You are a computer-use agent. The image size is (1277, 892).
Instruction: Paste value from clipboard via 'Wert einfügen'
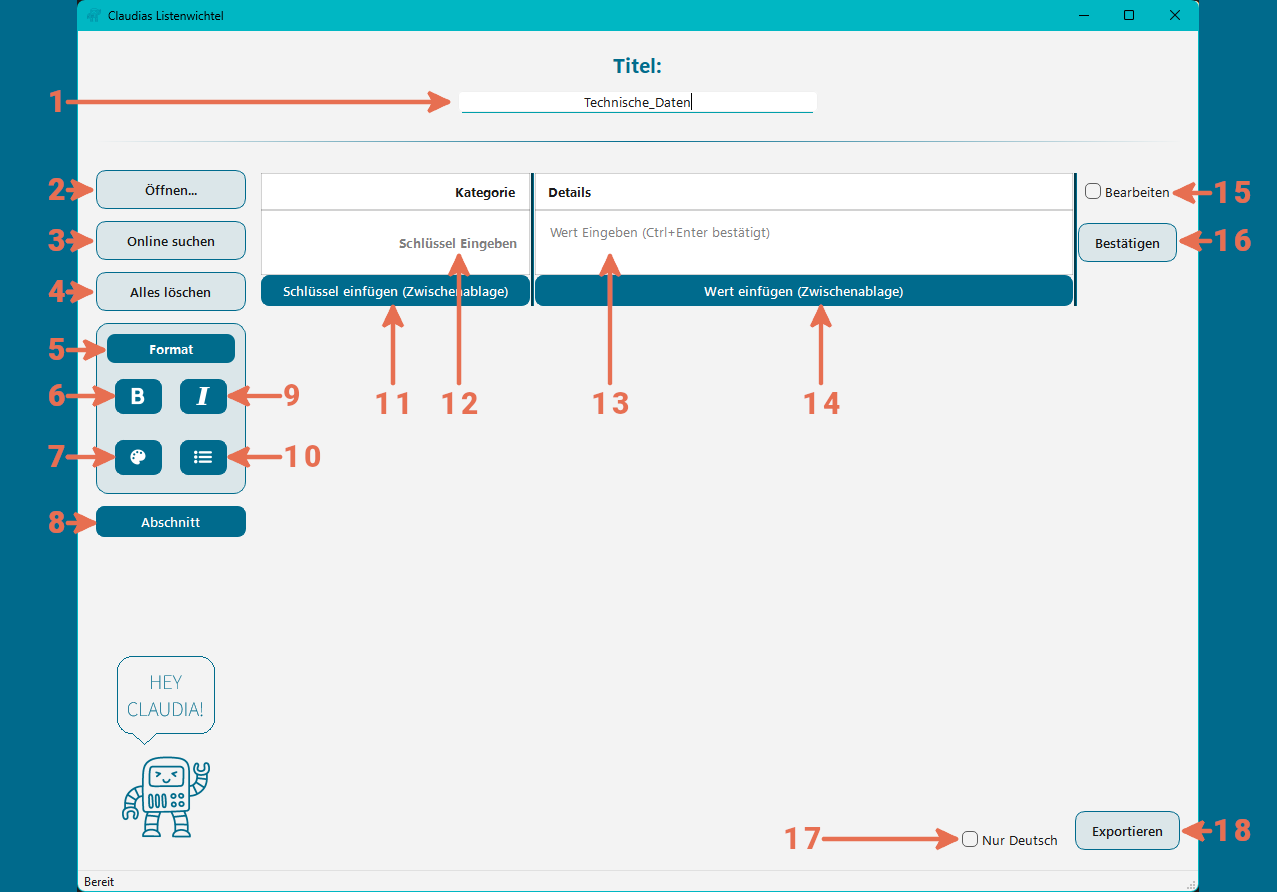[804, 290]
